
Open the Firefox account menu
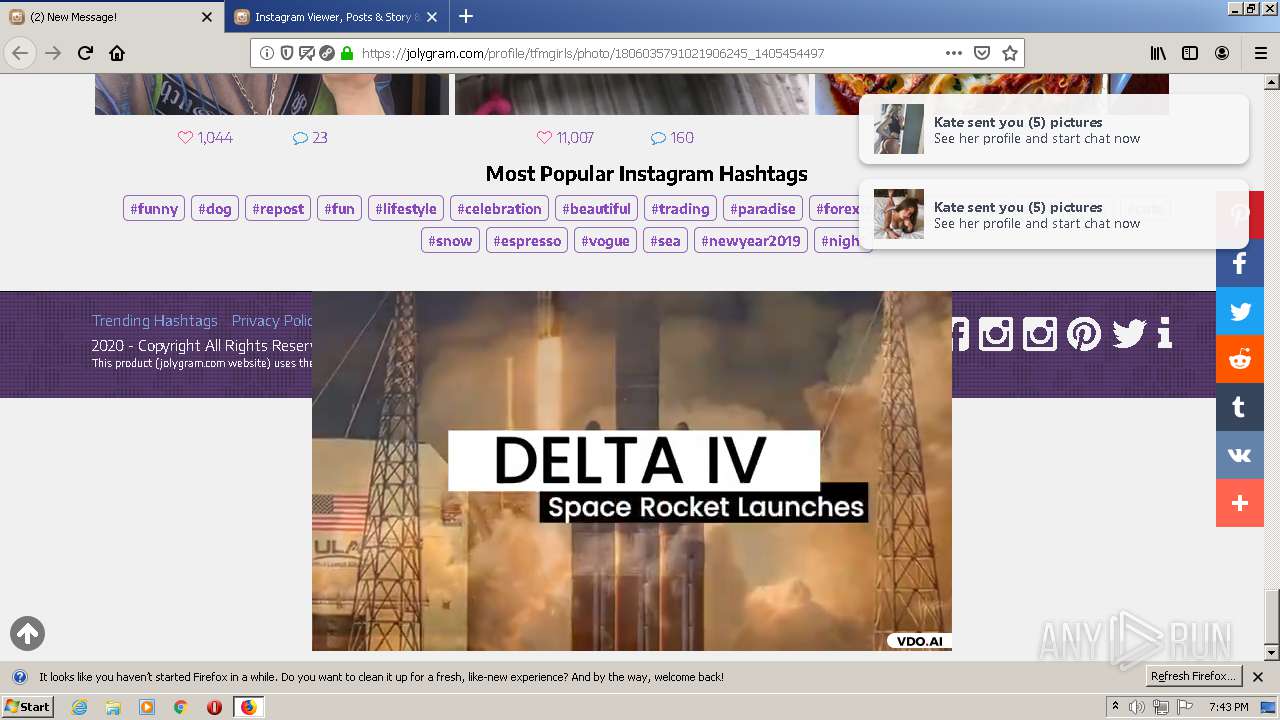click(x=1222, y=53)
